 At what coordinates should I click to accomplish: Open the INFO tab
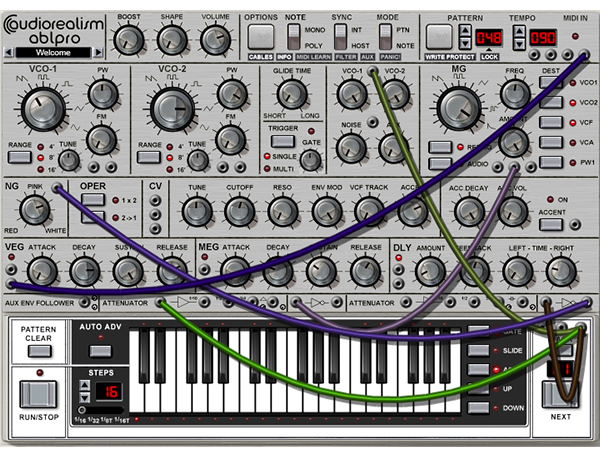click(x=284, y=57)
